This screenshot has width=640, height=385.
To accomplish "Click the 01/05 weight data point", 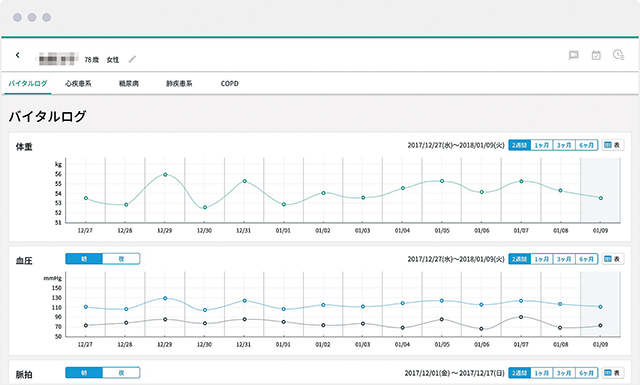I will point(442,181).
